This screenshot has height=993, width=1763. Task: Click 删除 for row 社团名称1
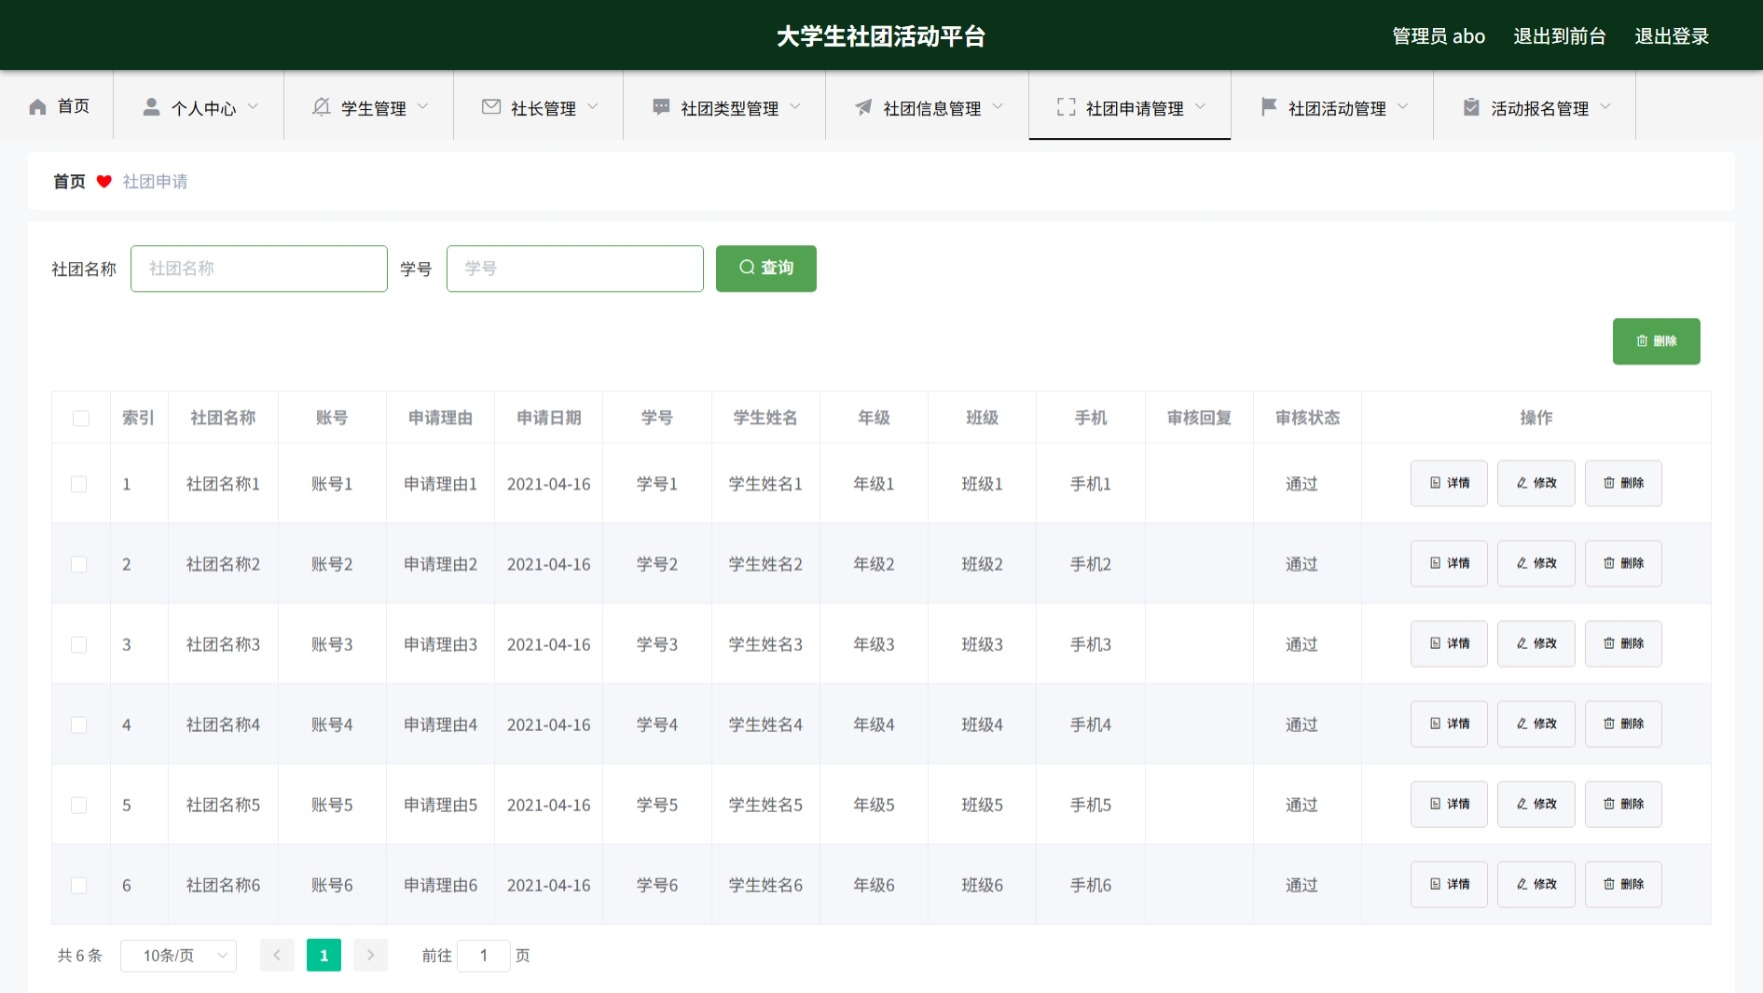coord(1623,483)
